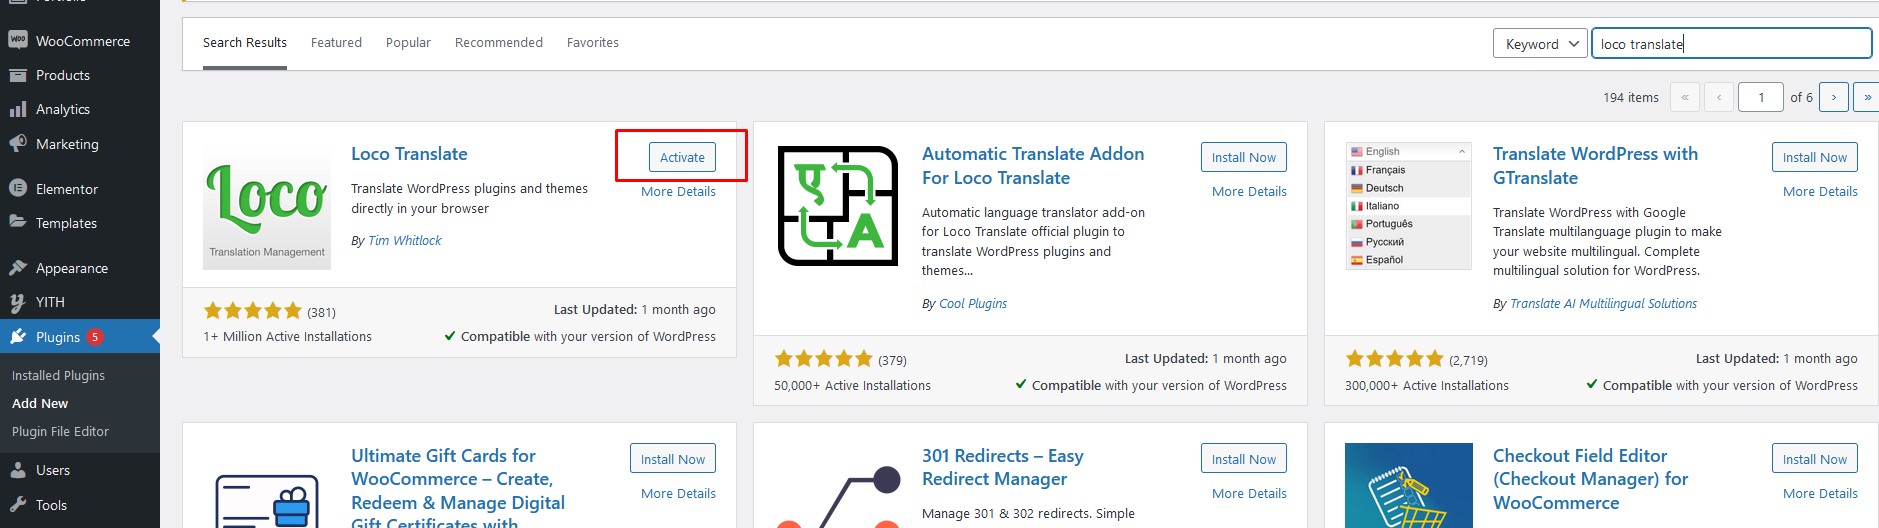The height and width of the screenshot is (528, 1879).
Task: Click the Marketing megaphone icon
Action: point(17,144)
